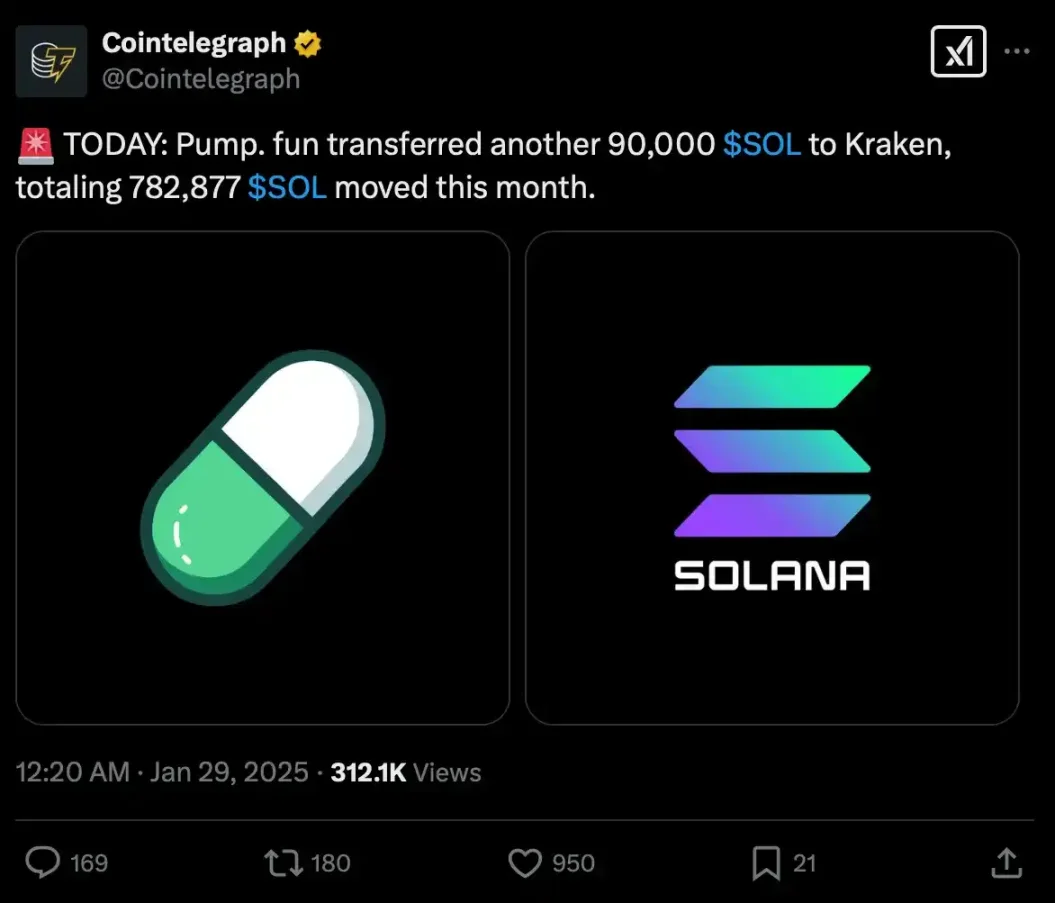Click the repost icon

[283, 862]
